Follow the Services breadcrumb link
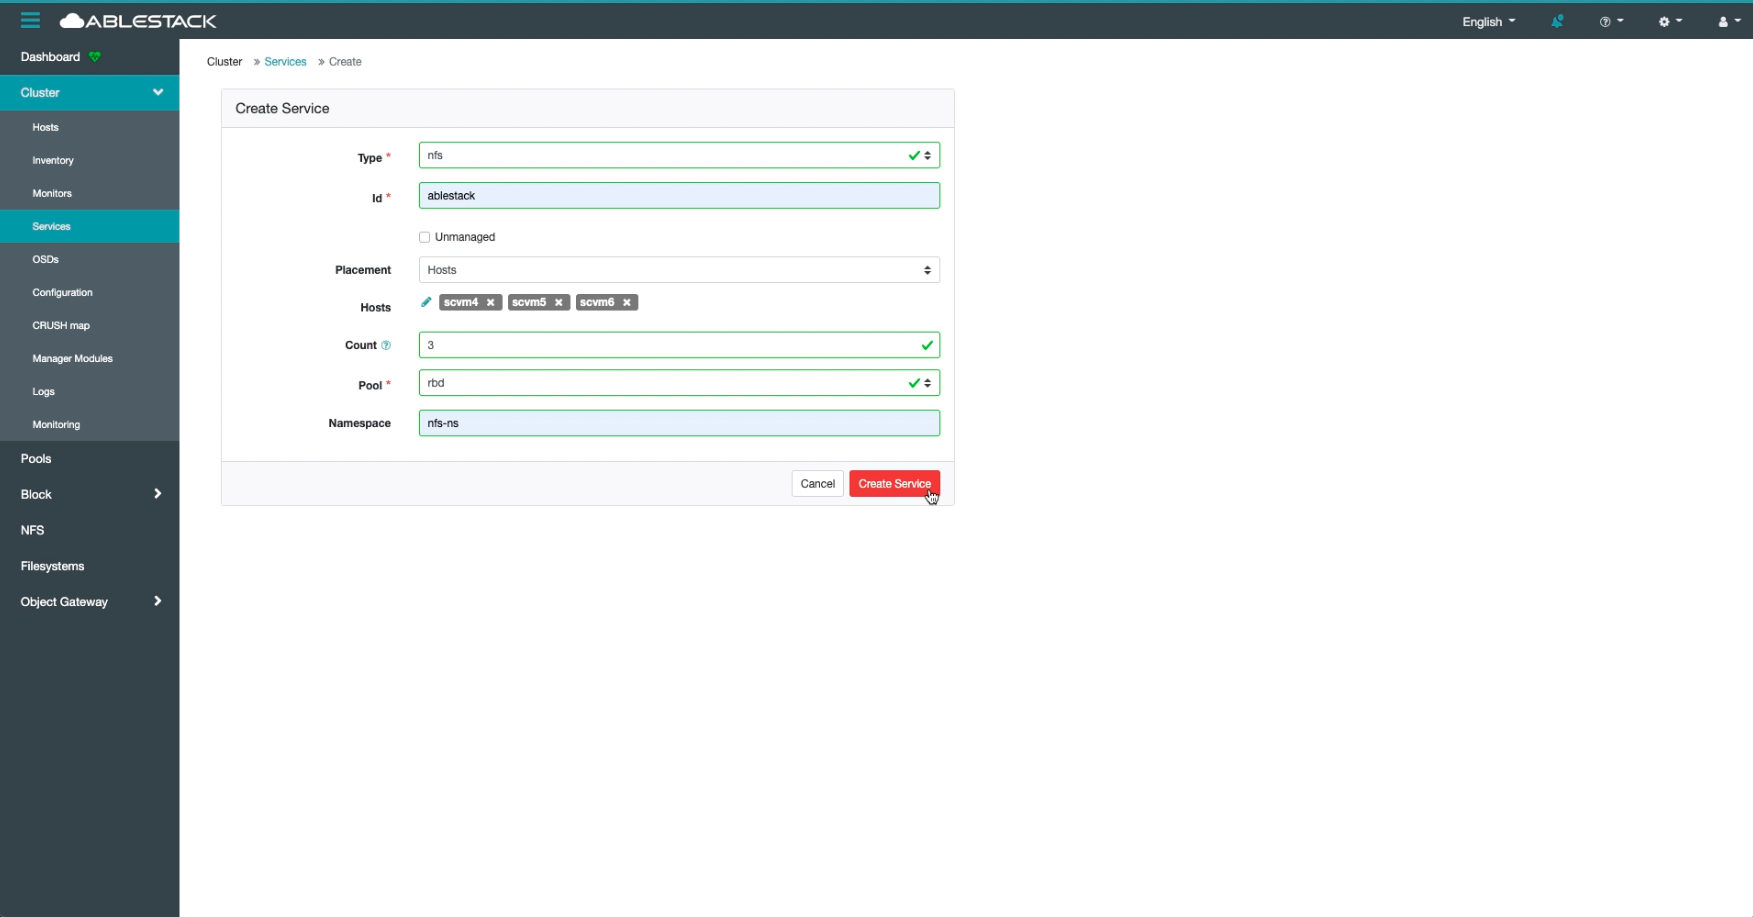This screenshot has width=1753, height=917. click(x=285, y=62)
